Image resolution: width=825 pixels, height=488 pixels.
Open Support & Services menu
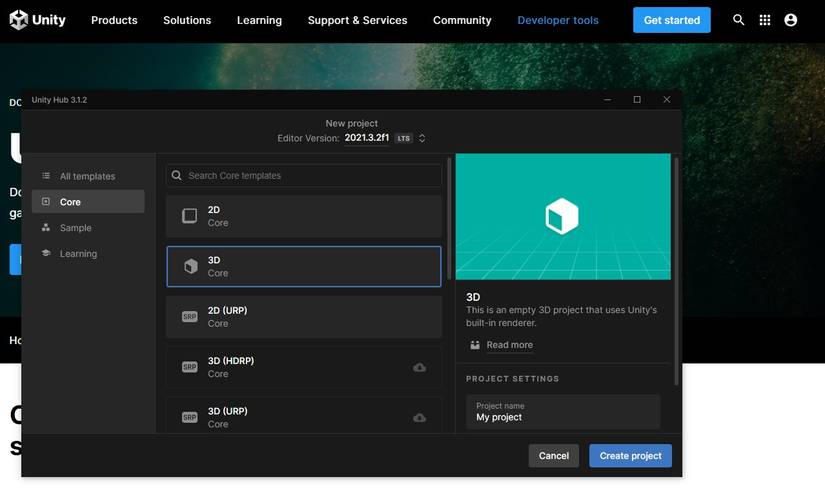click(357, 20)
